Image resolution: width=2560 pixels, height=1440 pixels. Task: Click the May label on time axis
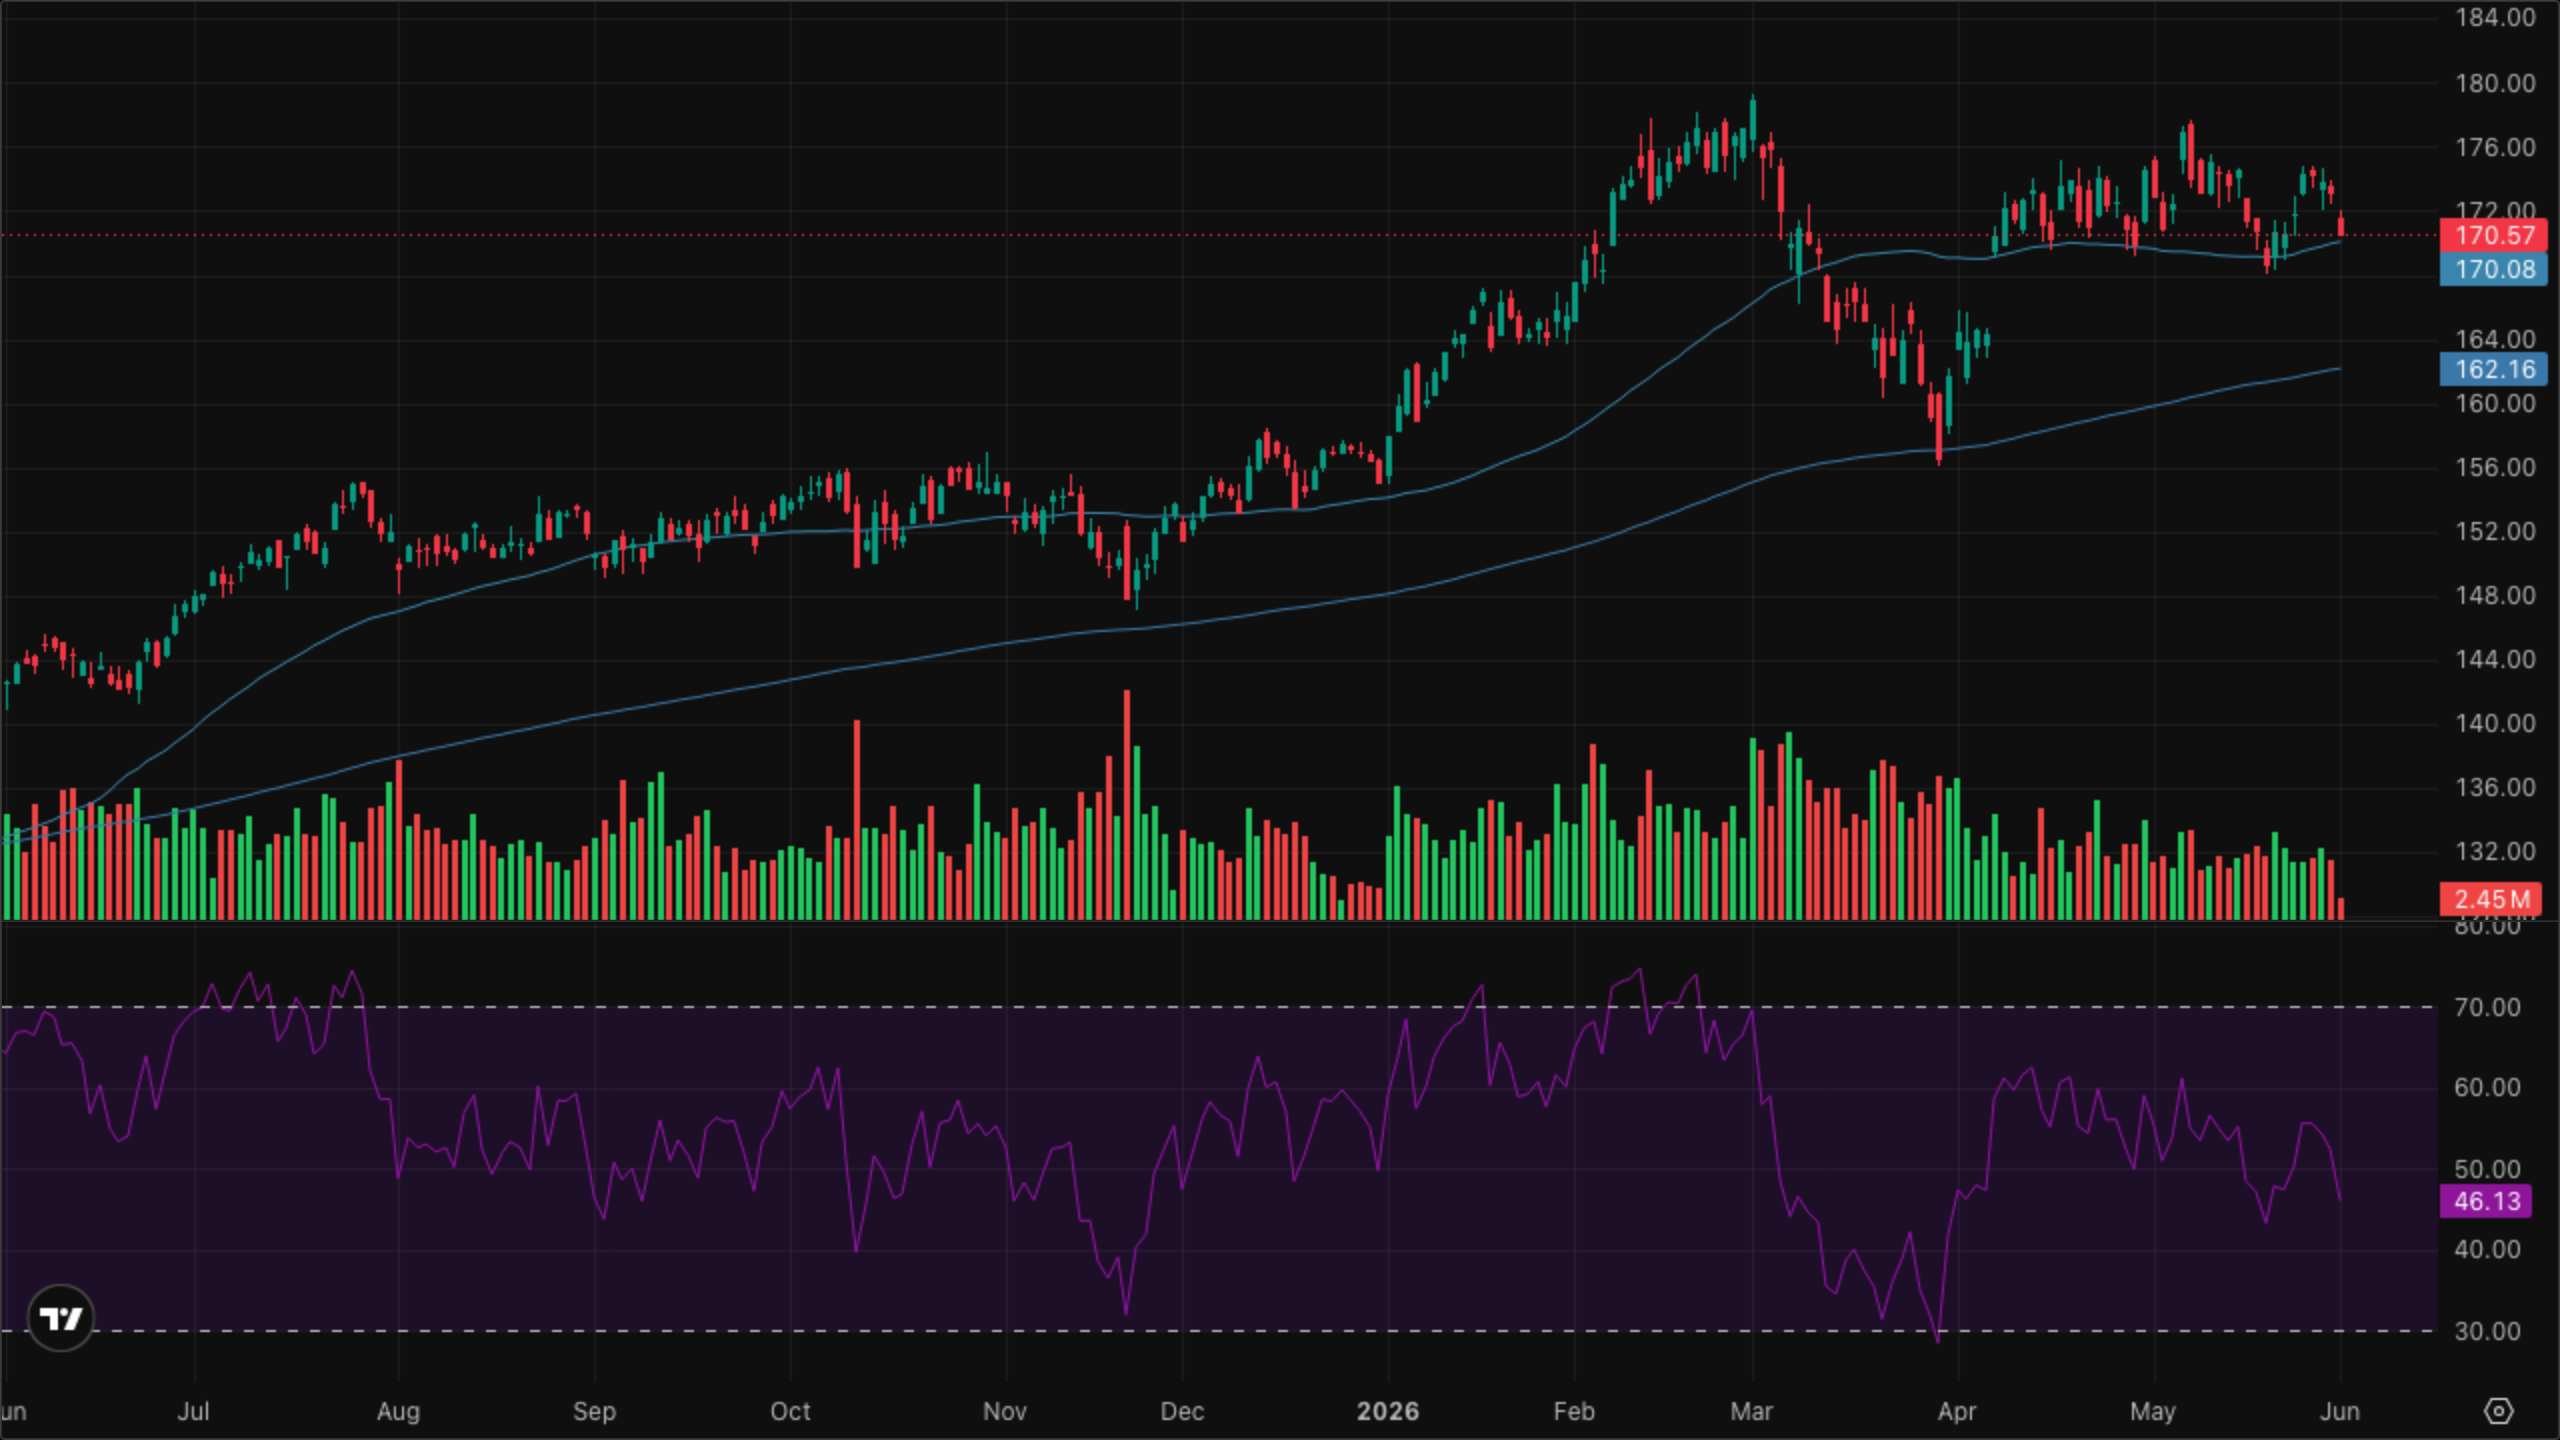click(x=2153, y=1411)
